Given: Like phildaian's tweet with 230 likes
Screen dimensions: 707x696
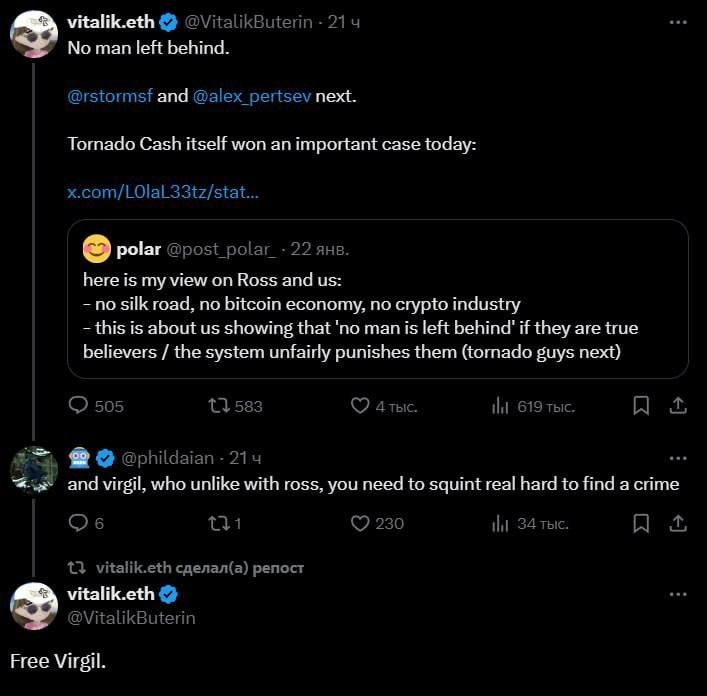Looking at the screenshot, I should pyautogui.click(x=361, y=523).
